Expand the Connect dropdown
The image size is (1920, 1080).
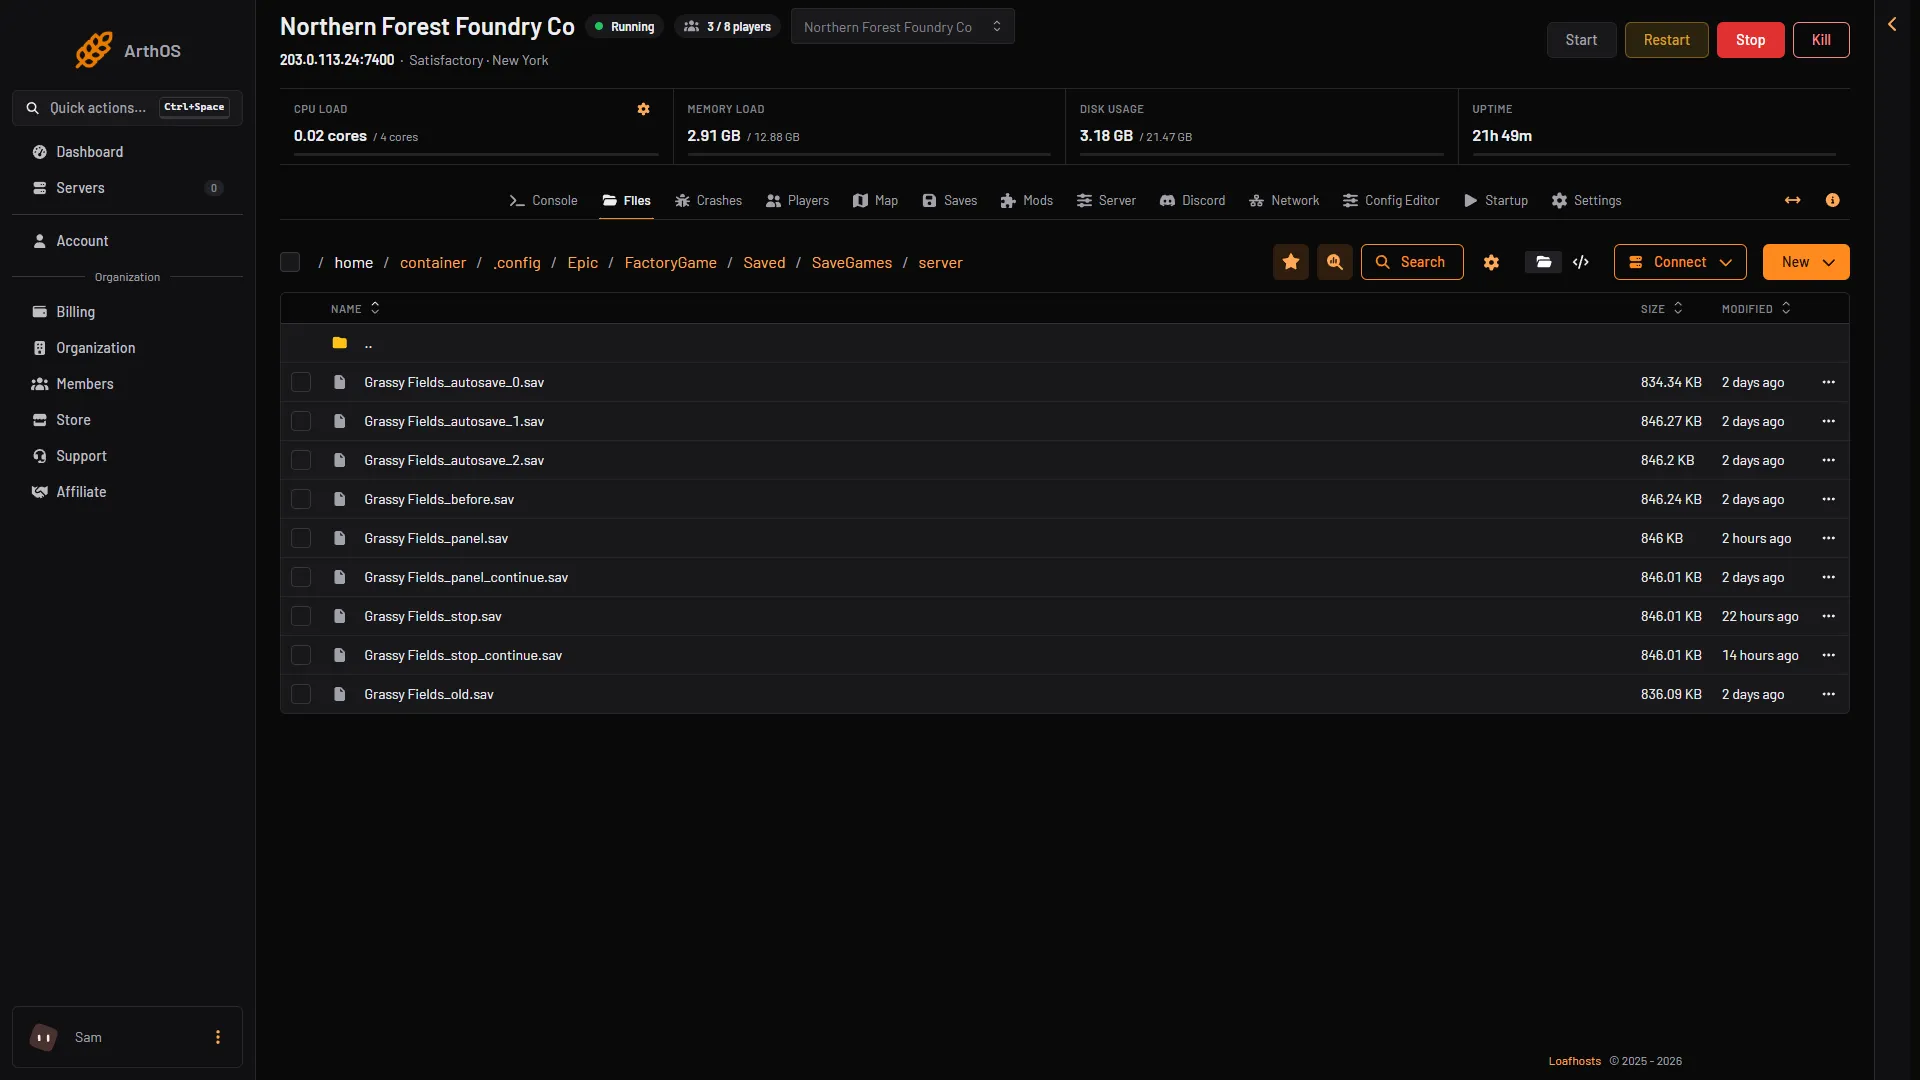(1680, 262)
